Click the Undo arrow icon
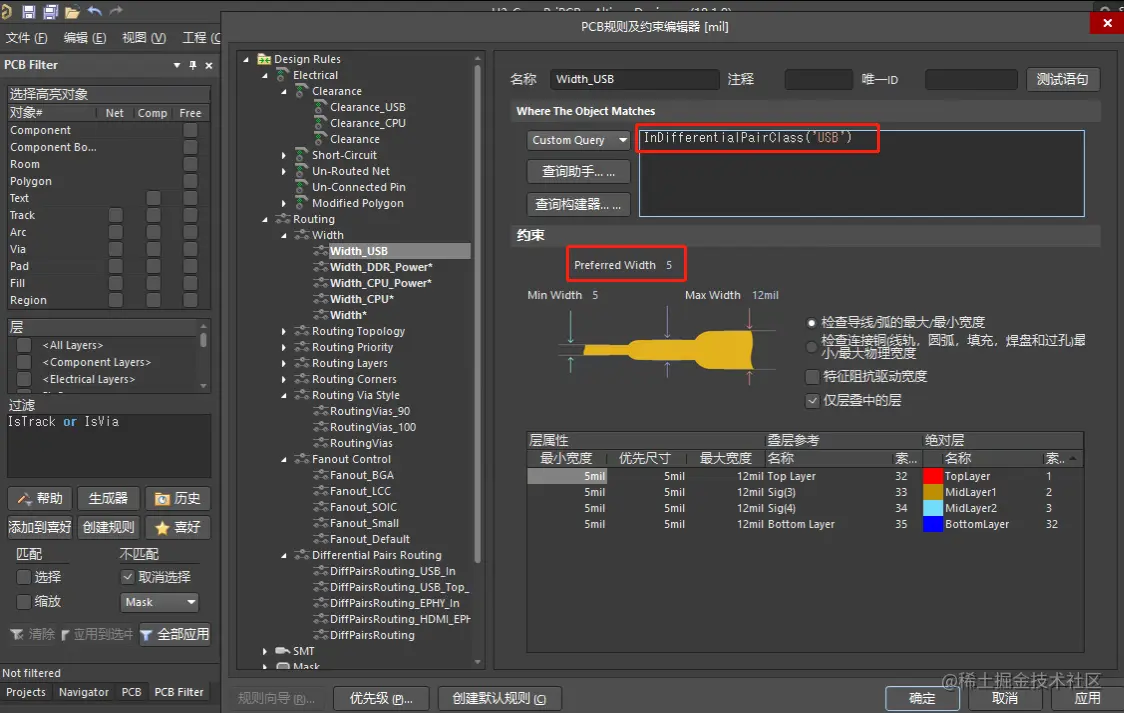 (x=94, y=11)
